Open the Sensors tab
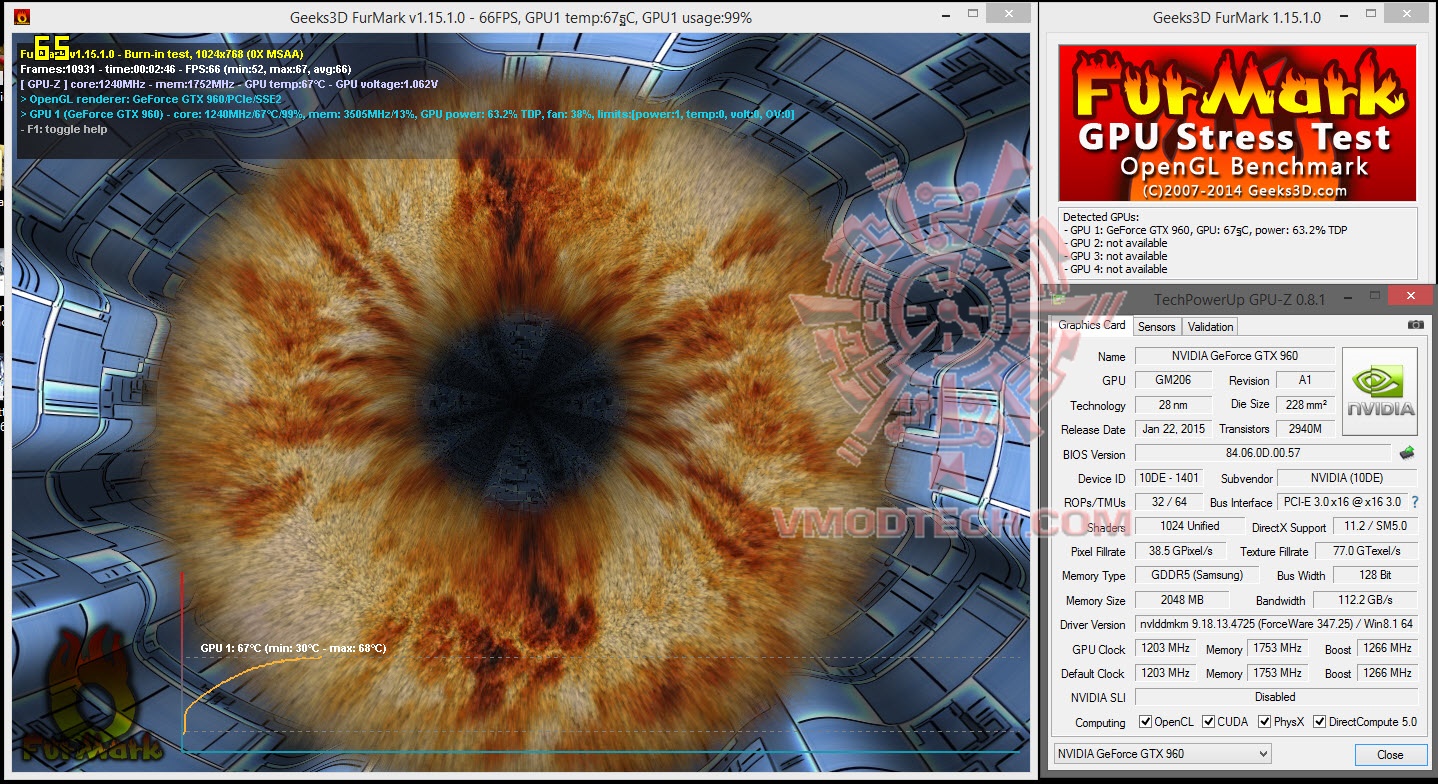1438x784 pixels. (1157, 327)
